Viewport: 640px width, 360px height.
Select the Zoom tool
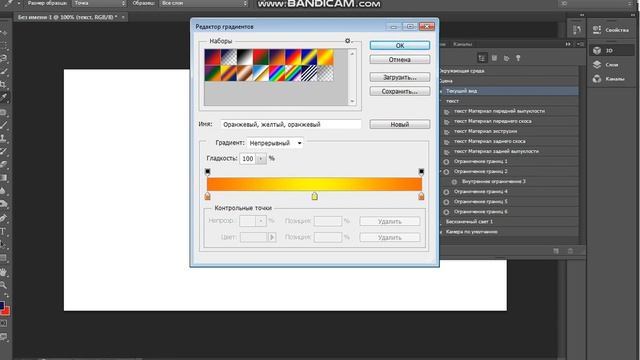(x=4, y=285)
